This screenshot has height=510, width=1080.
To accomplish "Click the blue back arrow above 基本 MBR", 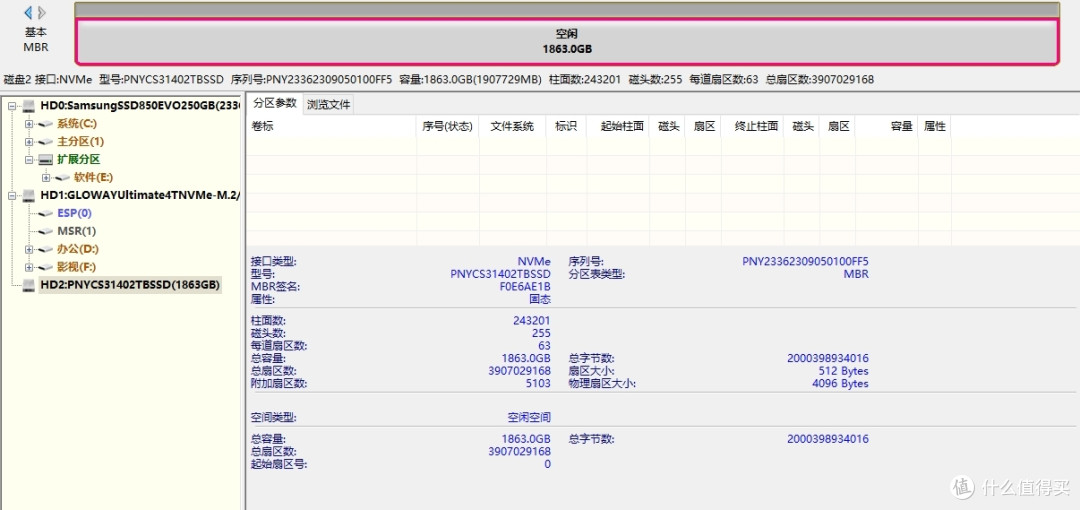I will click(28, 12).
